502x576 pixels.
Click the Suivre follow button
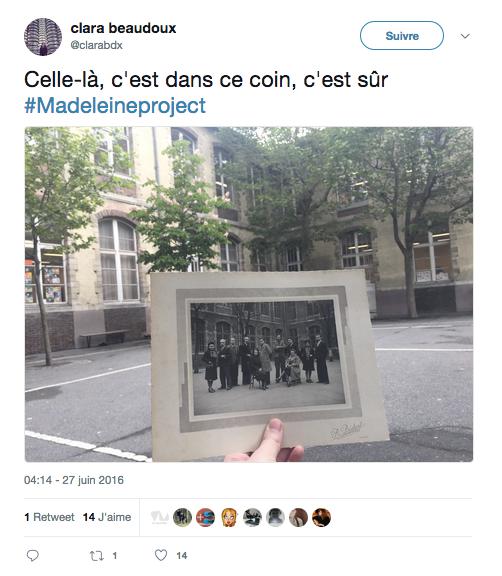pyautogui.click(x=402, y=36)
